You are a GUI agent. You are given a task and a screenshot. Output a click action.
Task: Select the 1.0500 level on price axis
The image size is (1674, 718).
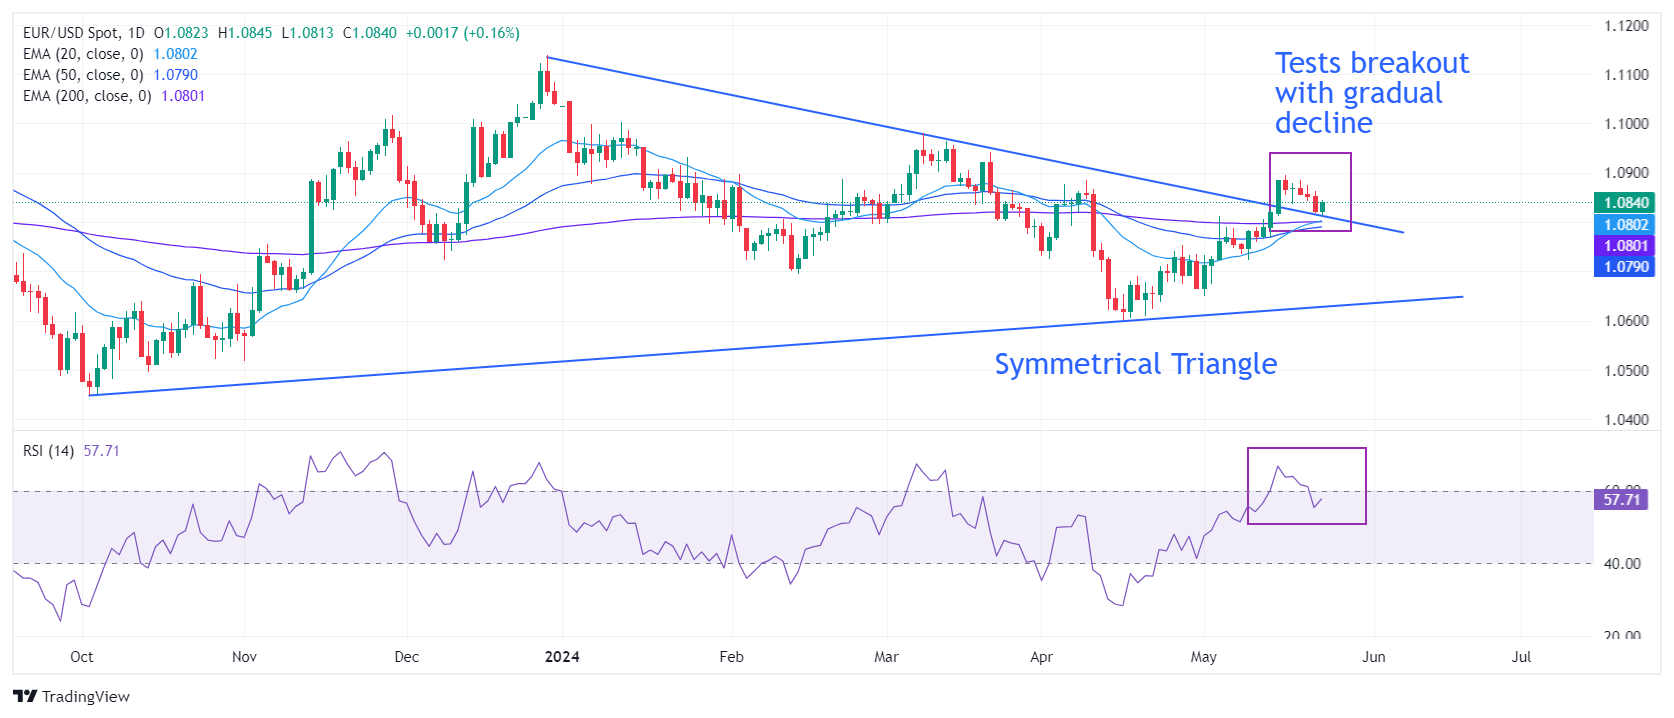[1626, 371]
